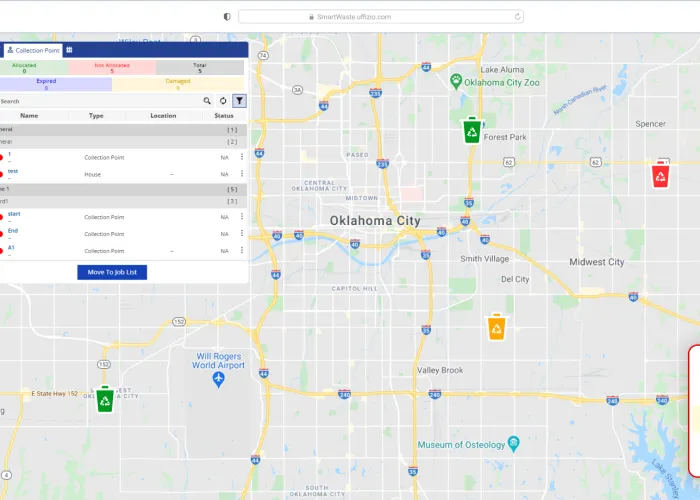Open three-dot menu for 'start' row
This screenshot has height=500, width=700.
coord(241,216)
